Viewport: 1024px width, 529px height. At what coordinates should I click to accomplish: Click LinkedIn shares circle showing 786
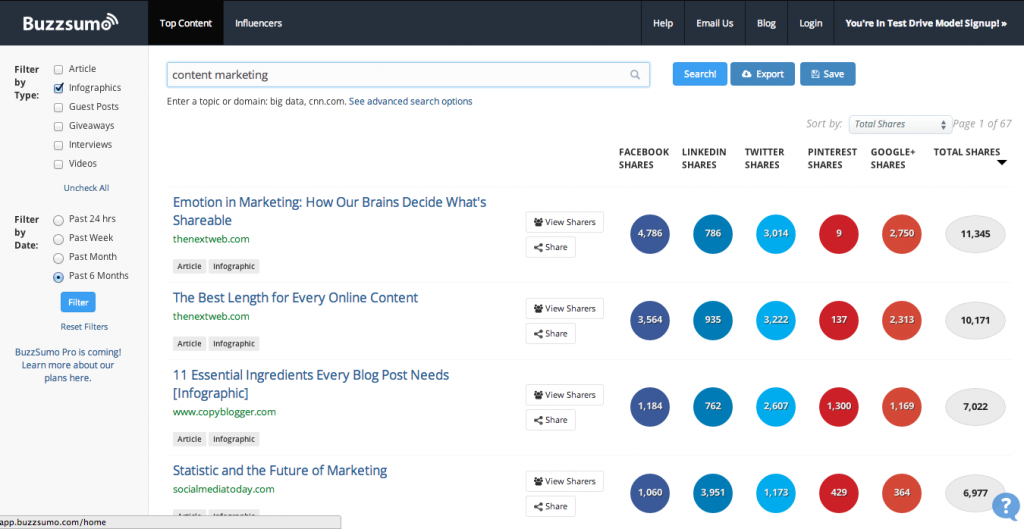pos(712,234)
